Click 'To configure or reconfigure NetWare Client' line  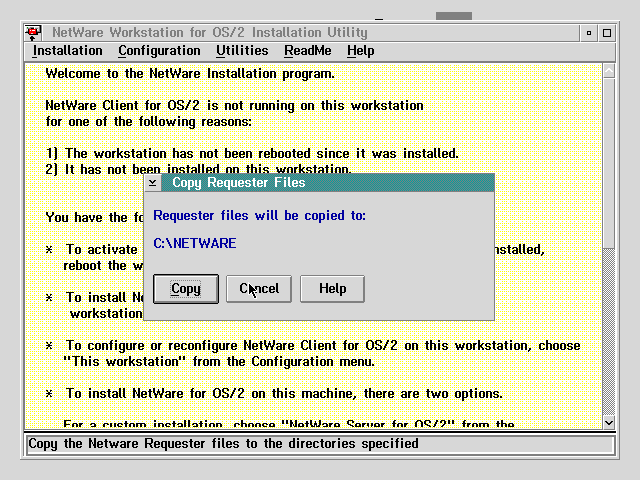323,346
